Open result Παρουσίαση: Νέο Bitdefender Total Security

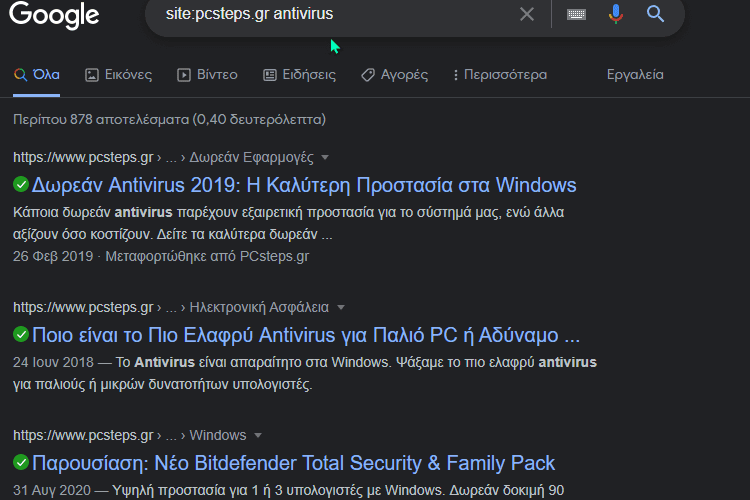293,463
